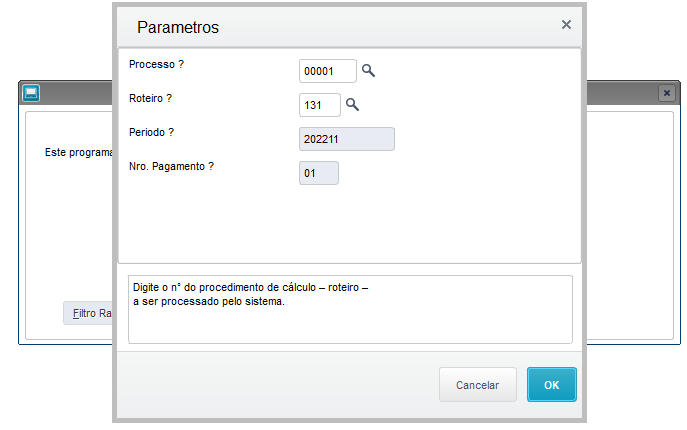The height and width of the screenshot is (430, 687).
Task: Open the Roteiro lookup magnifier
Action: click(352, 105)
